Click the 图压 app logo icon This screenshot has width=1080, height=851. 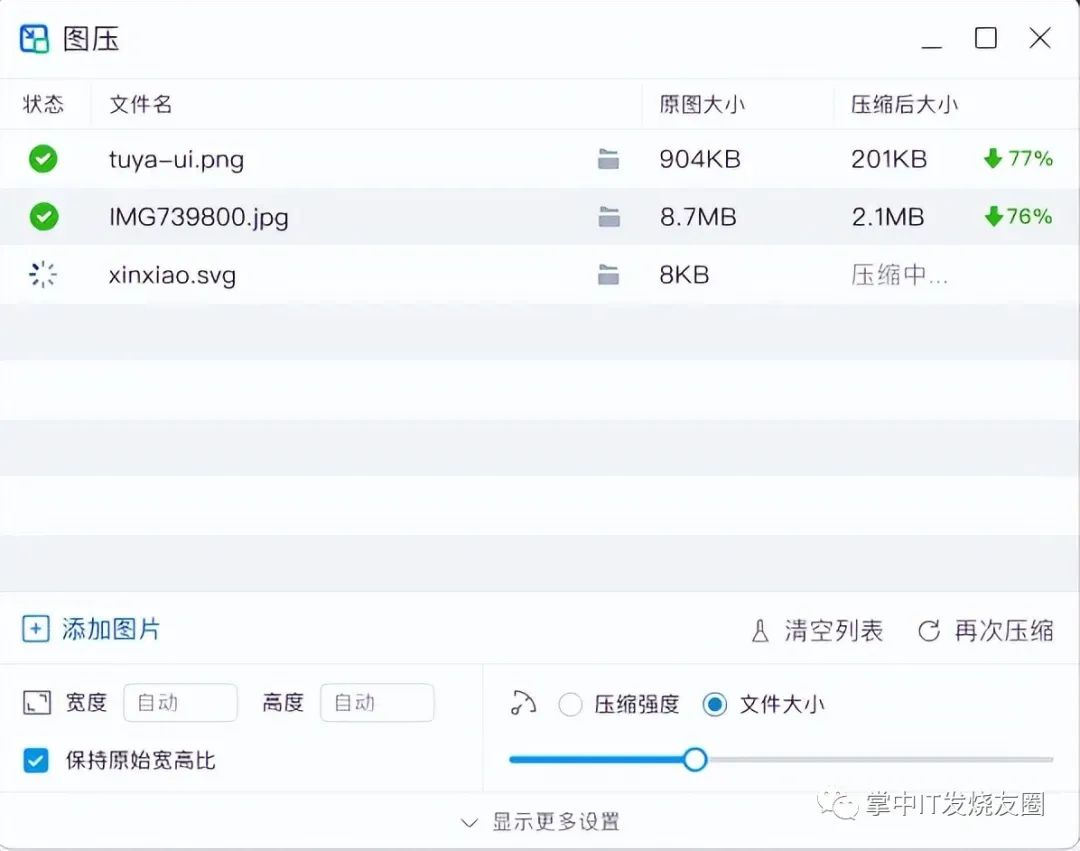point(34,39)
